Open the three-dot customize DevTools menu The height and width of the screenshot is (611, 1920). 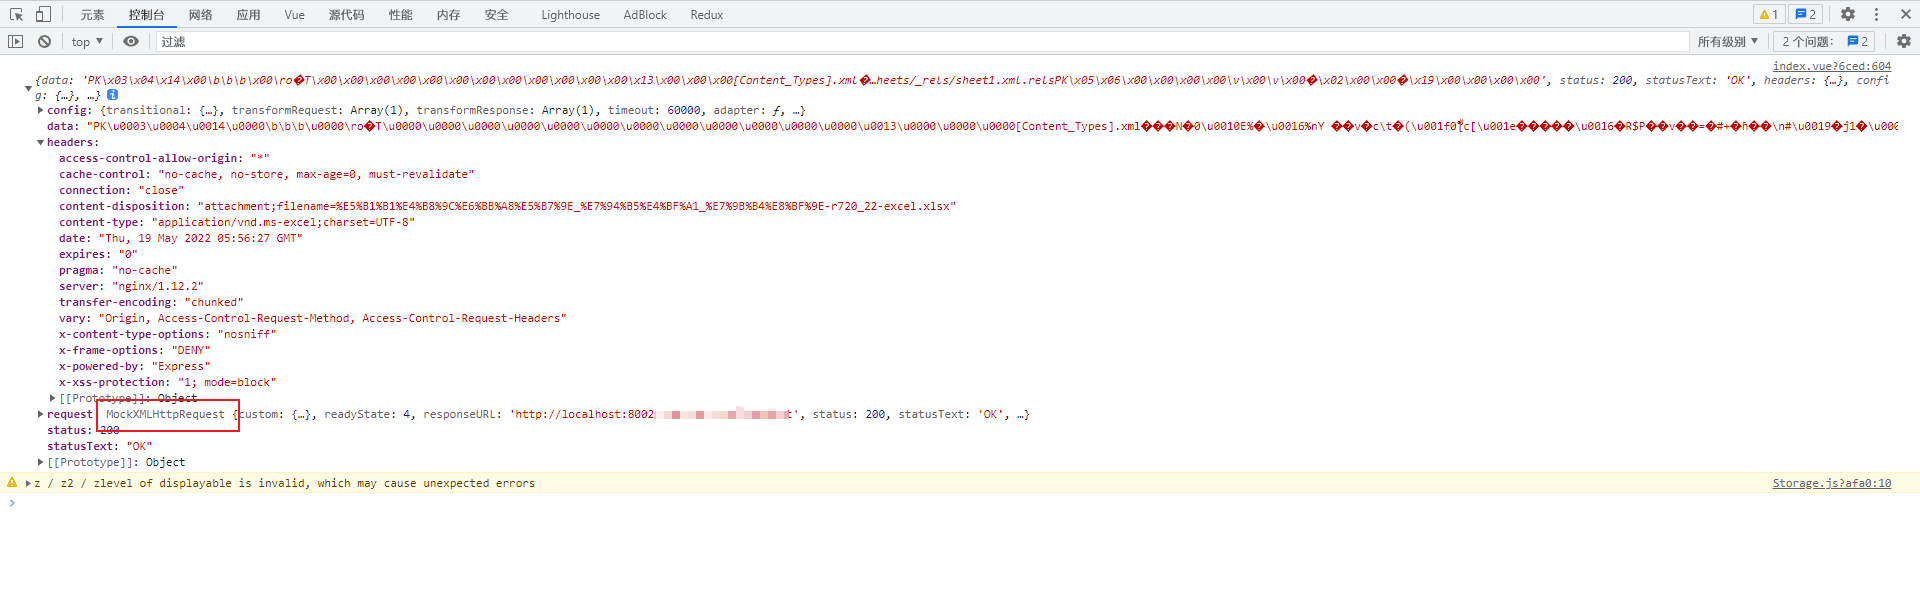(x=1876, y=14)
